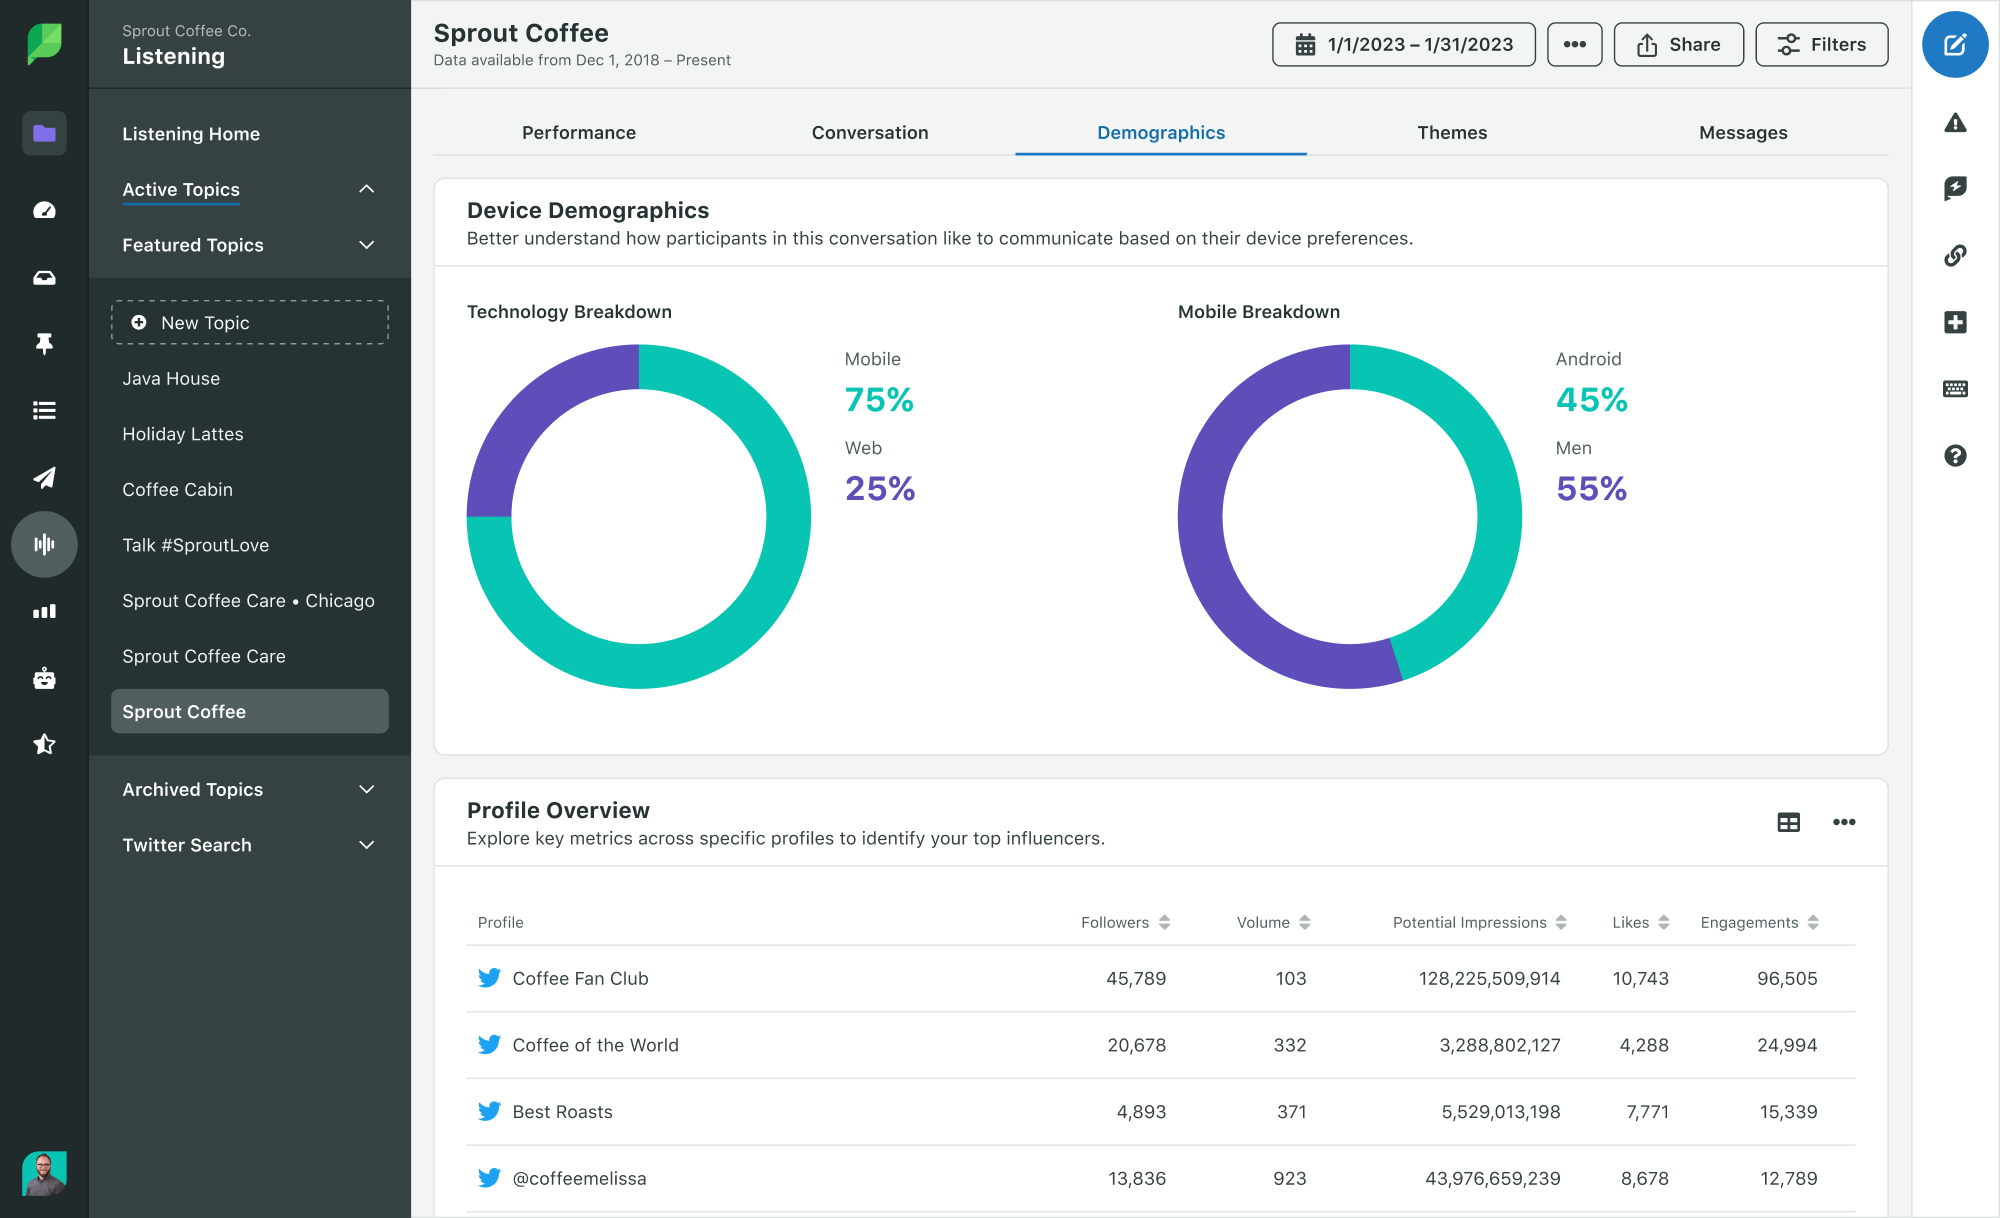Click the user avatar photo

[44, 1173]
